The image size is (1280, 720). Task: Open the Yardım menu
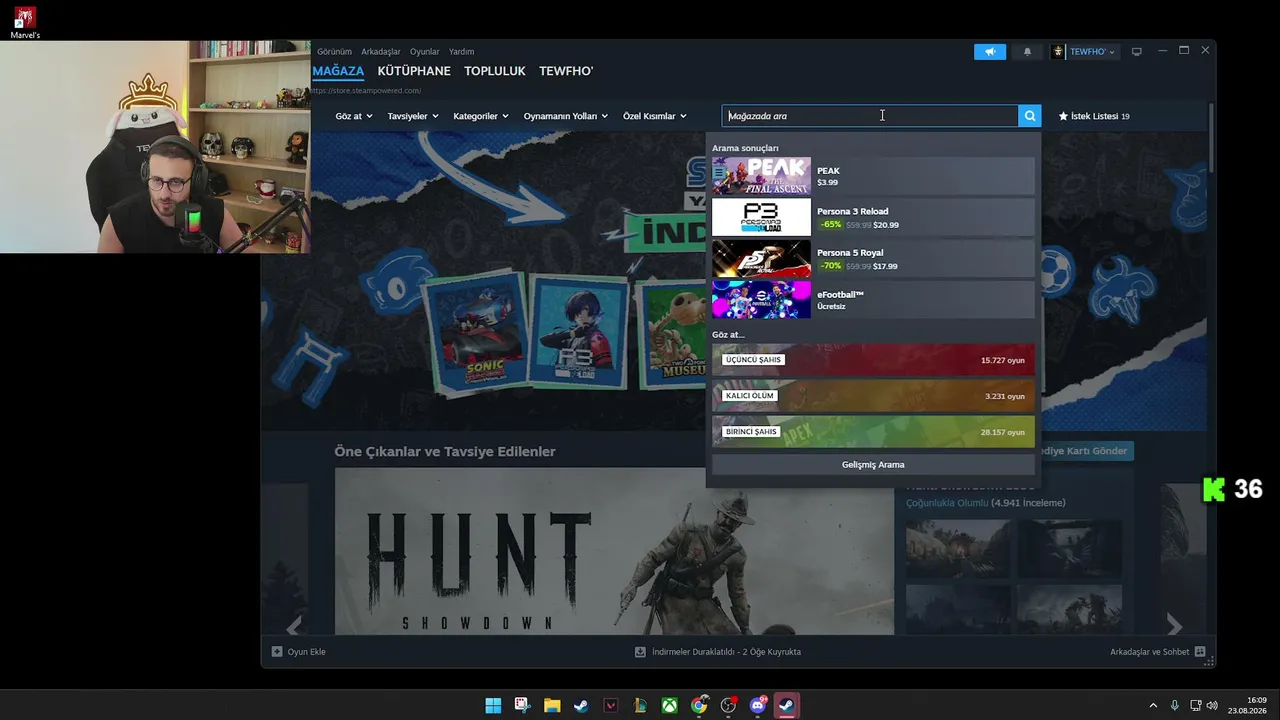click(462, 52)
